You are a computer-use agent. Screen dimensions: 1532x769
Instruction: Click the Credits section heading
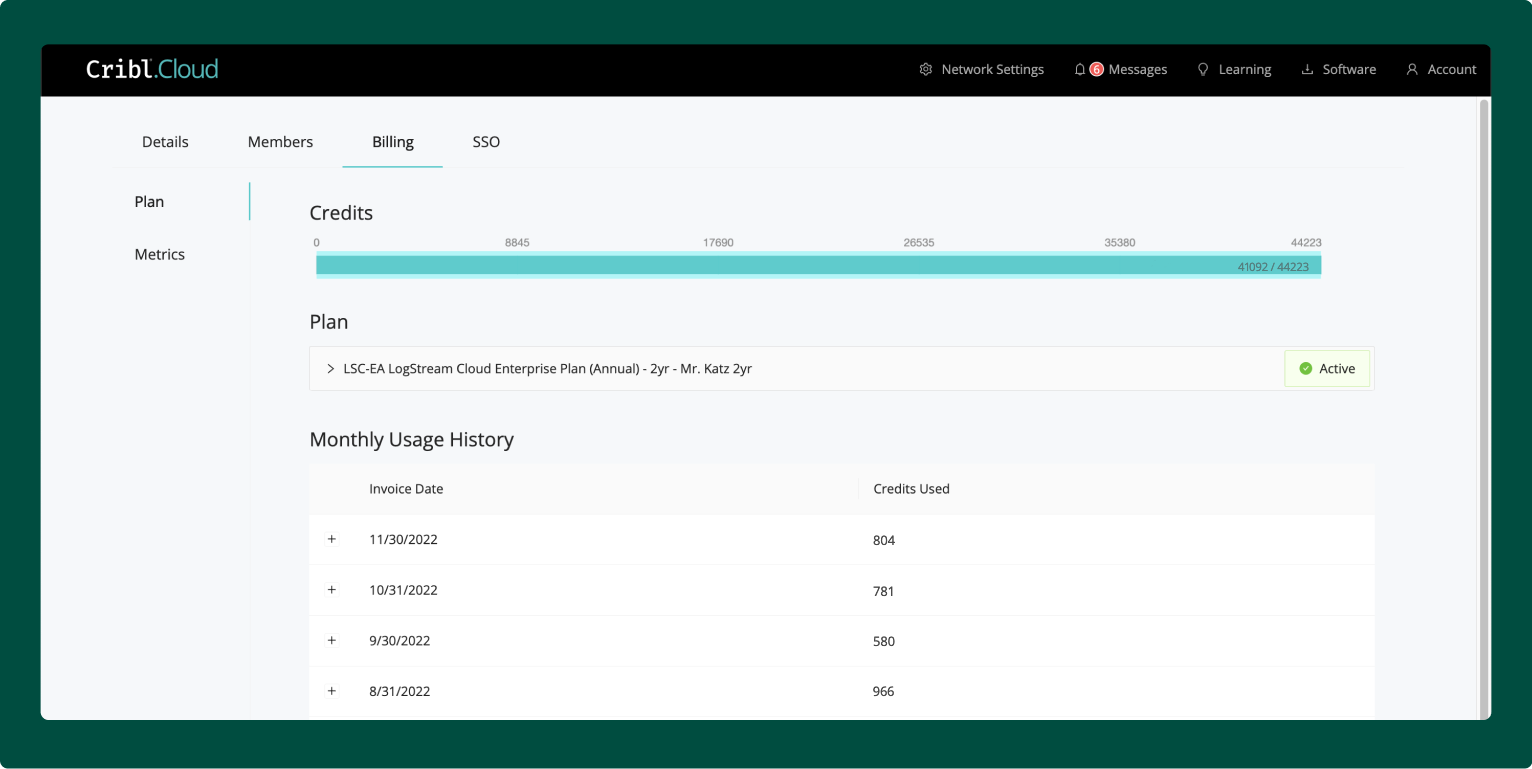(x=341, y=213)
